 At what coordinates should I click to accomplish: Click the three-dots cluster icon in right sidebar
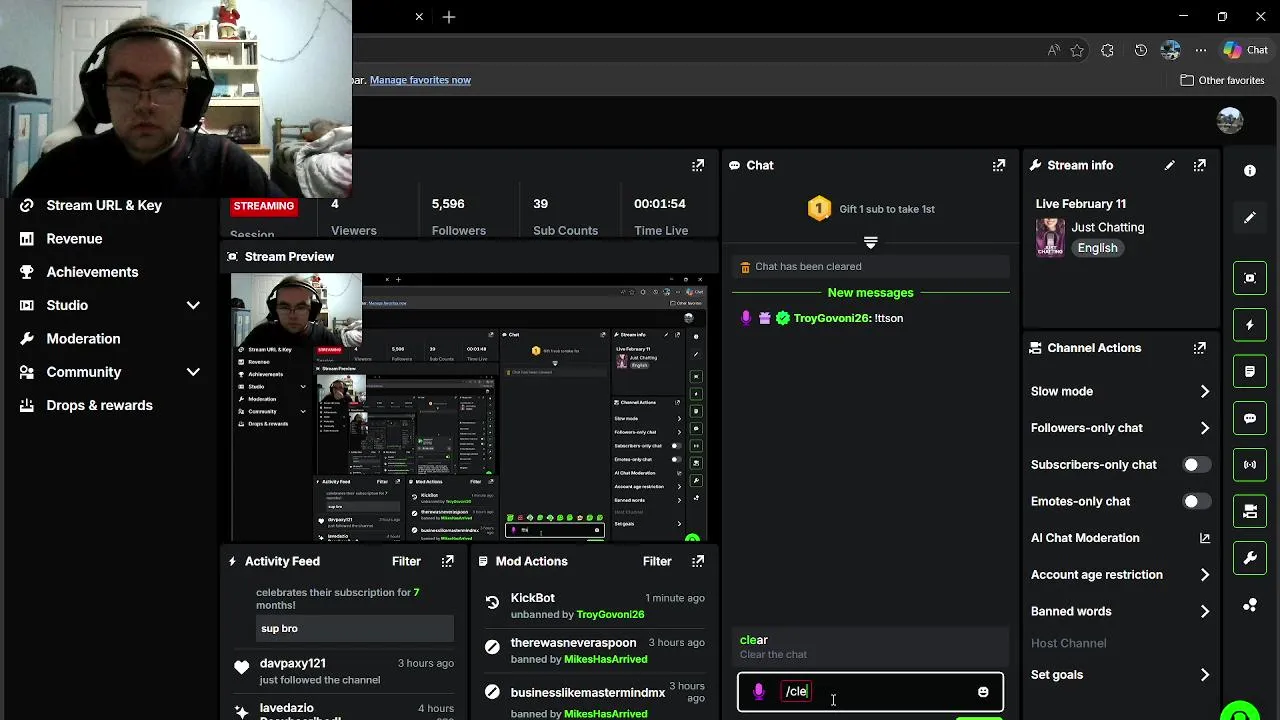1250,605
